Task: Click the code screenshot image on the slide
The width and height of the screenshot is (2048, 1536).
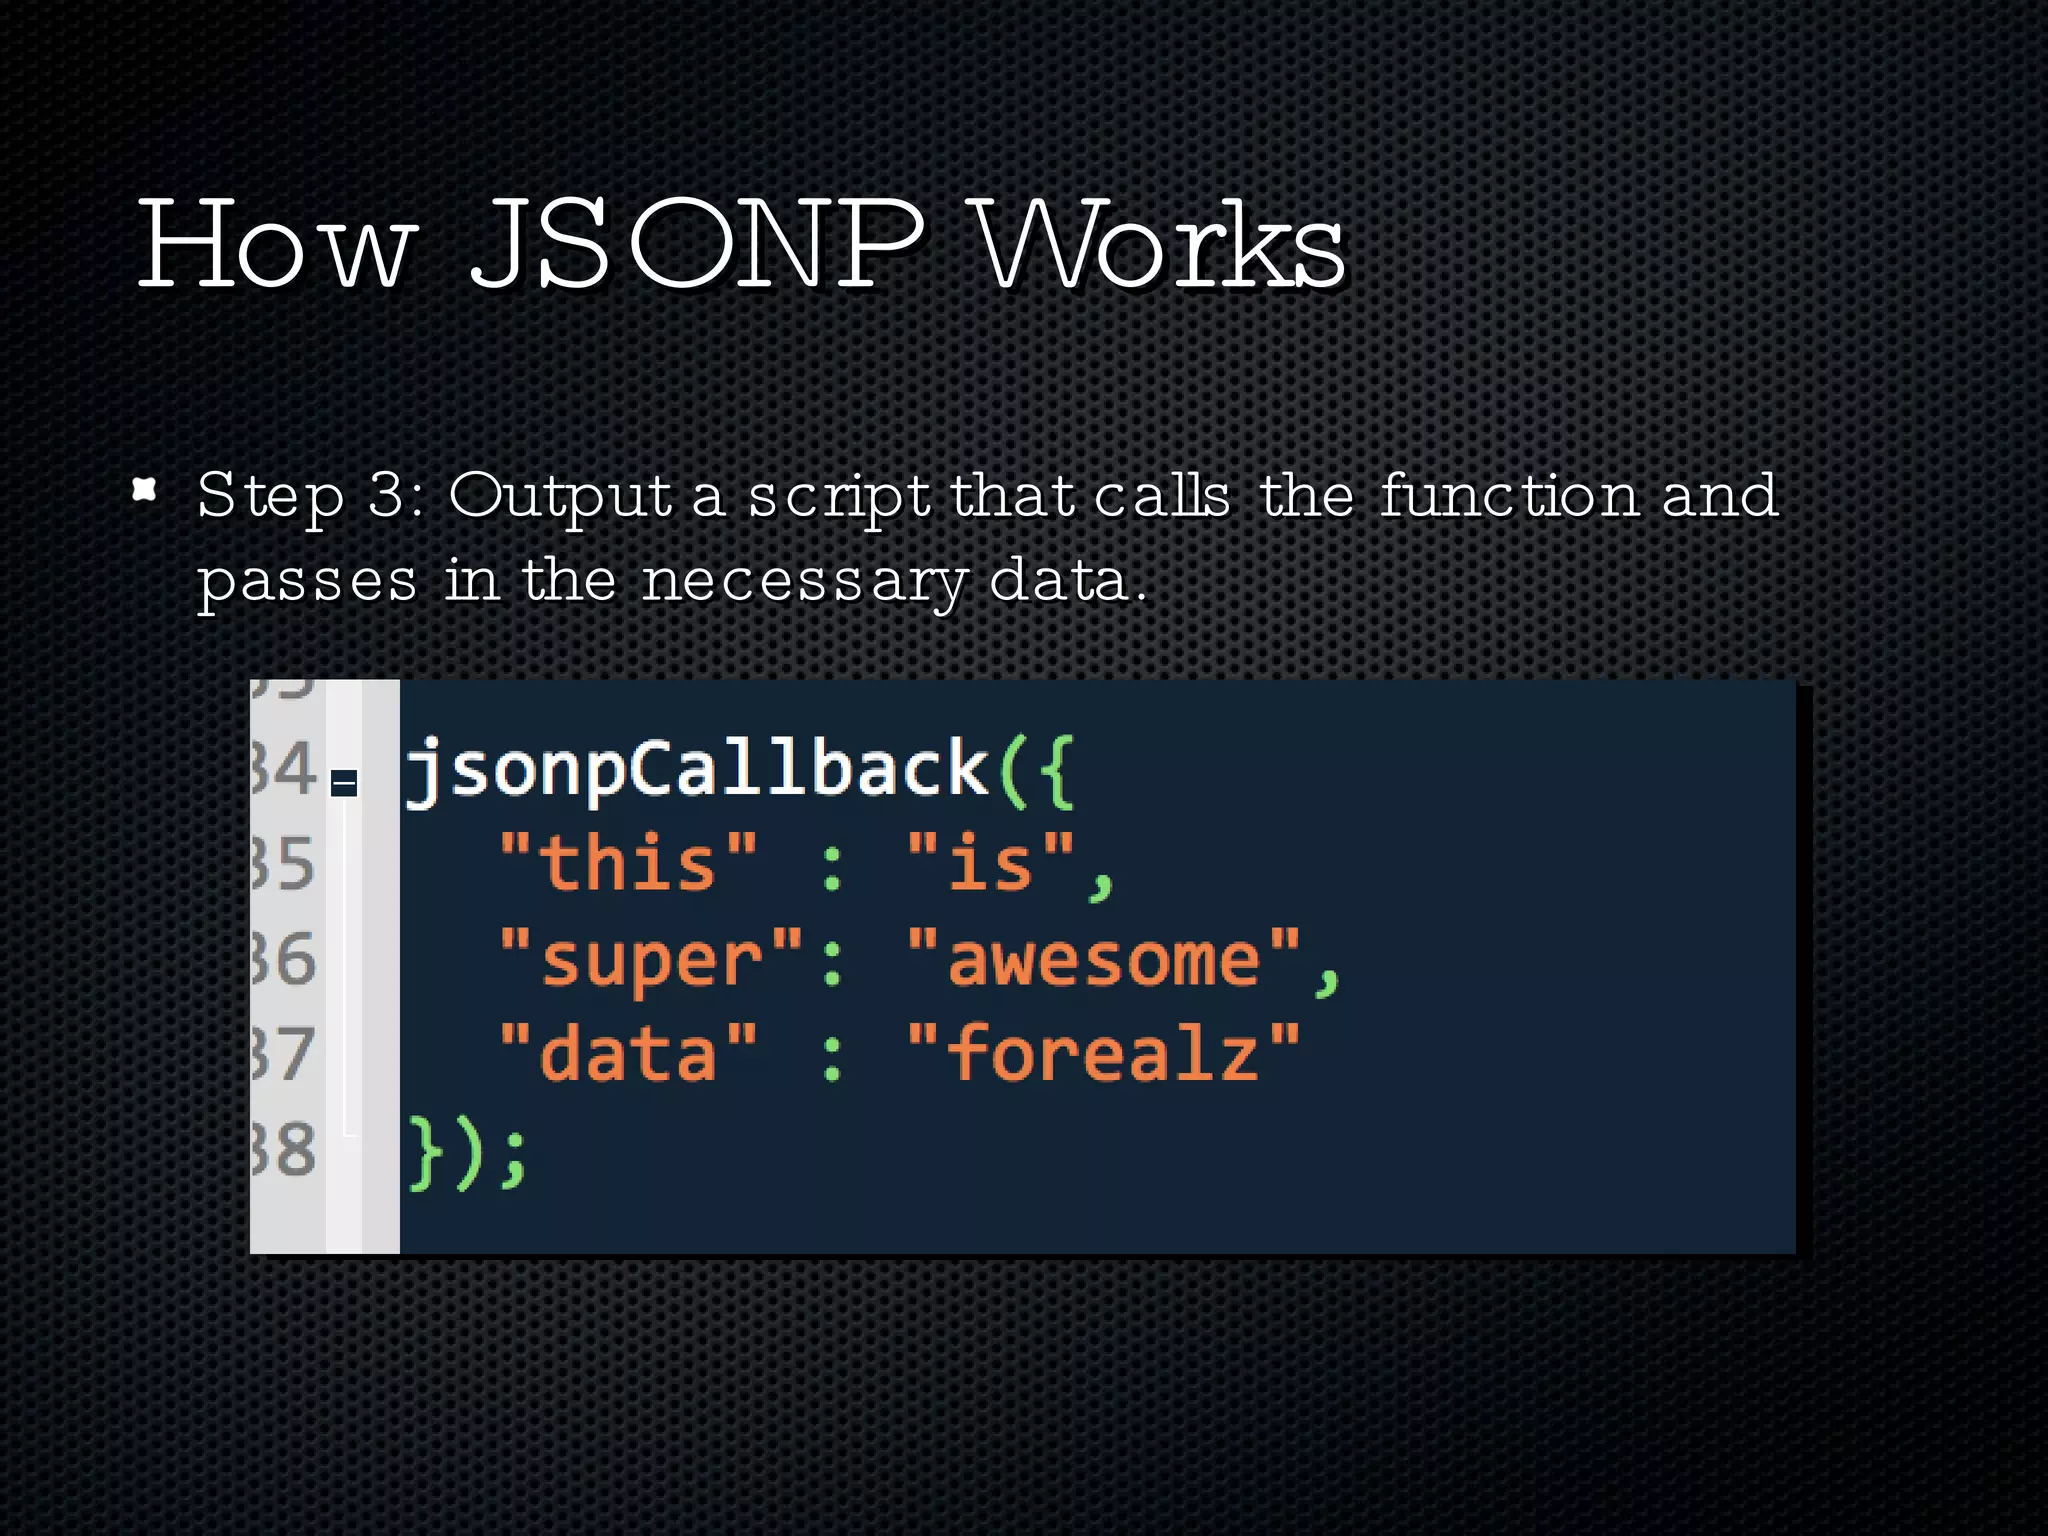Action: tap(1023, 966)
